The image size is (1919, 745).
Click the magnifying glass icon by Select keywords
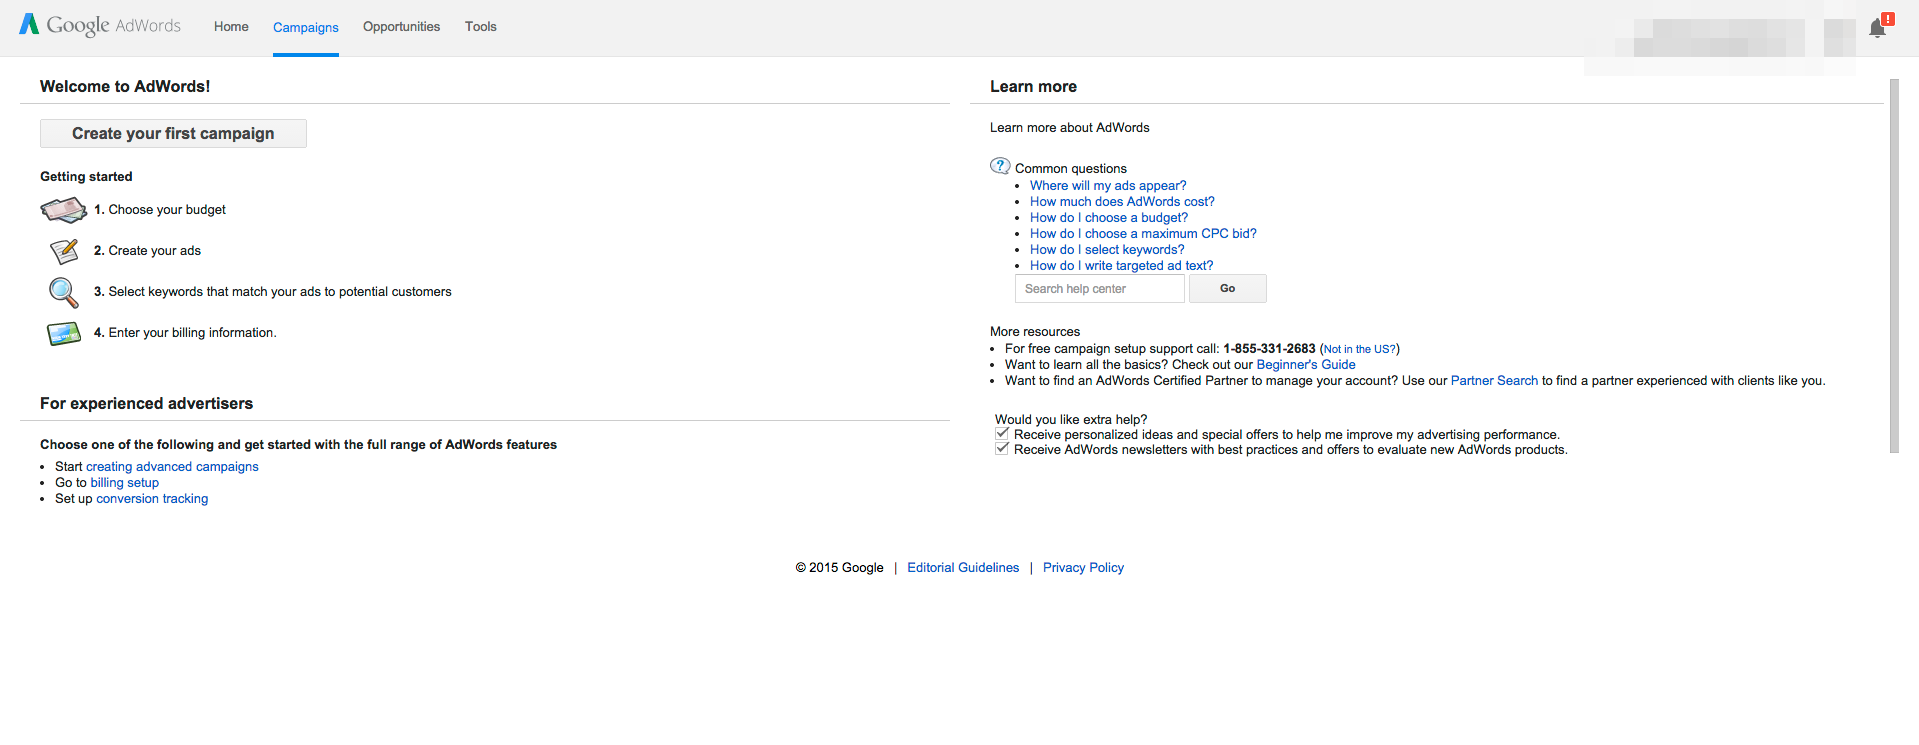pyautogui.click(x=63, y=292)
